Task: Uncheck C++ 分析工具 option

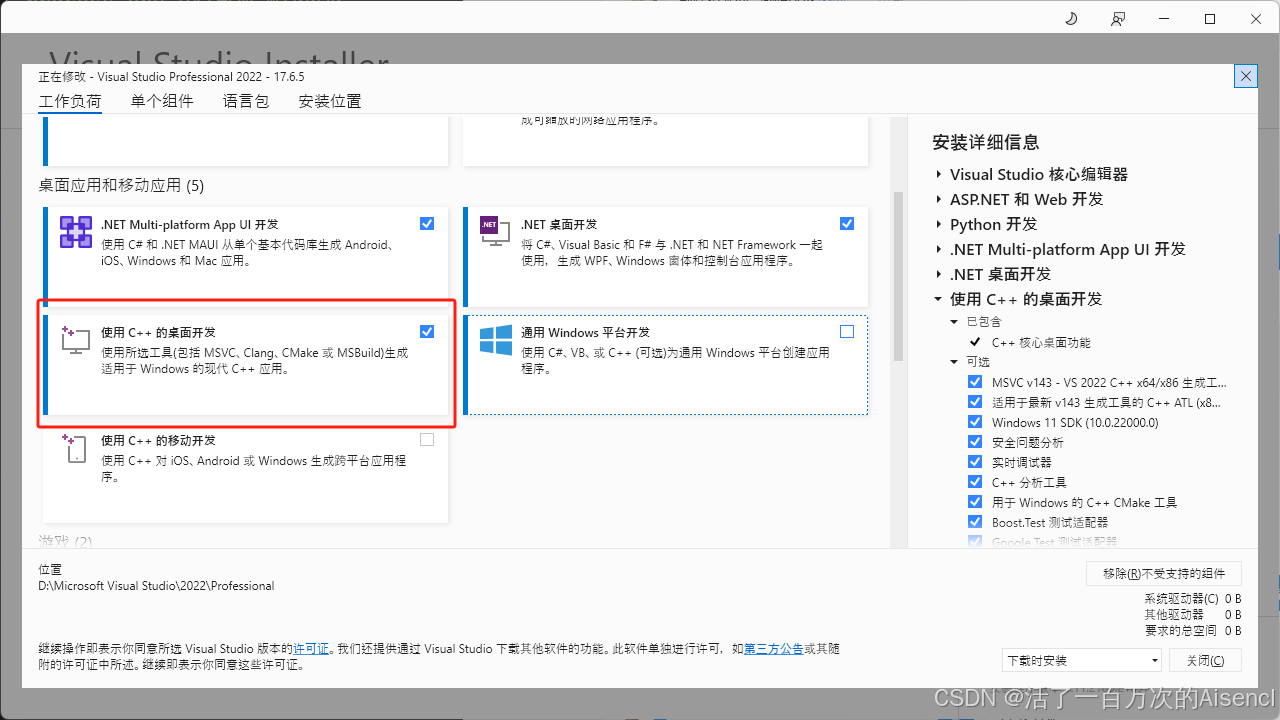Action: tap(975, 482)
